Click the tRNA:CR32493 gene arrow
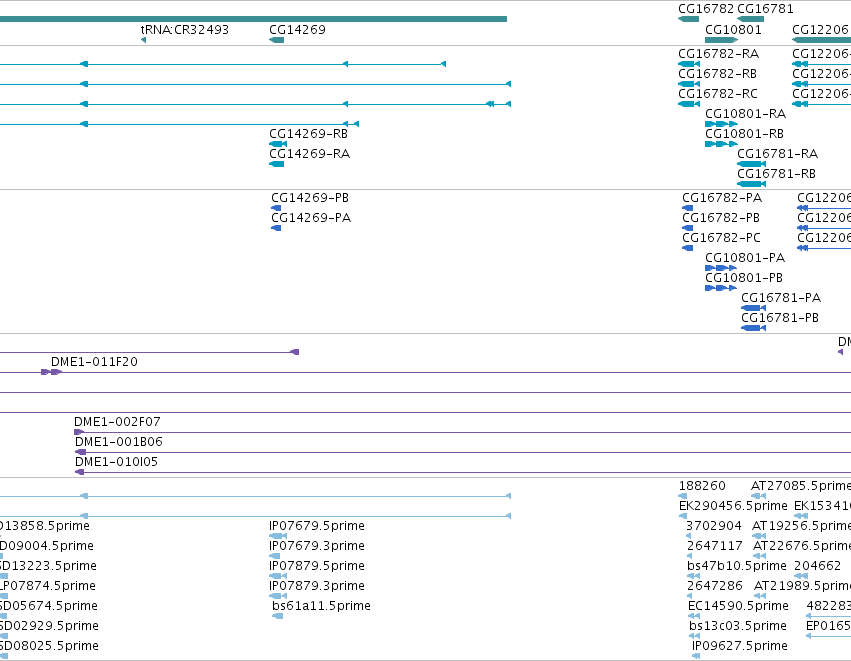851x661 pixels. pyautogui.click(x=143, y=40)
